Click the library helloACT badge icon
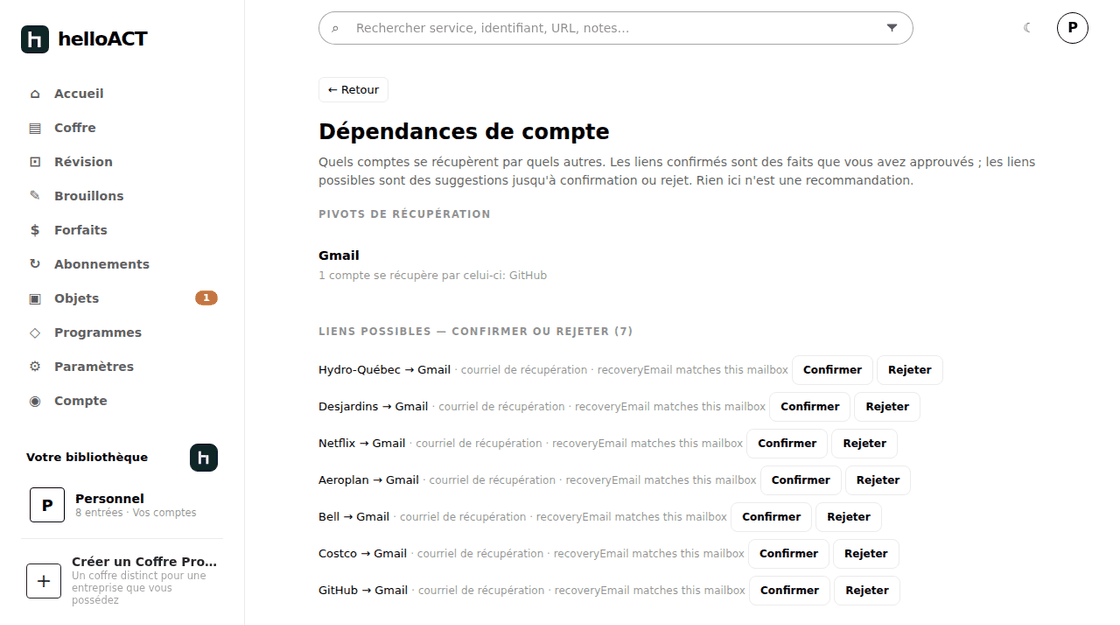Screen dimensions: 1120x625 [204, 458]
